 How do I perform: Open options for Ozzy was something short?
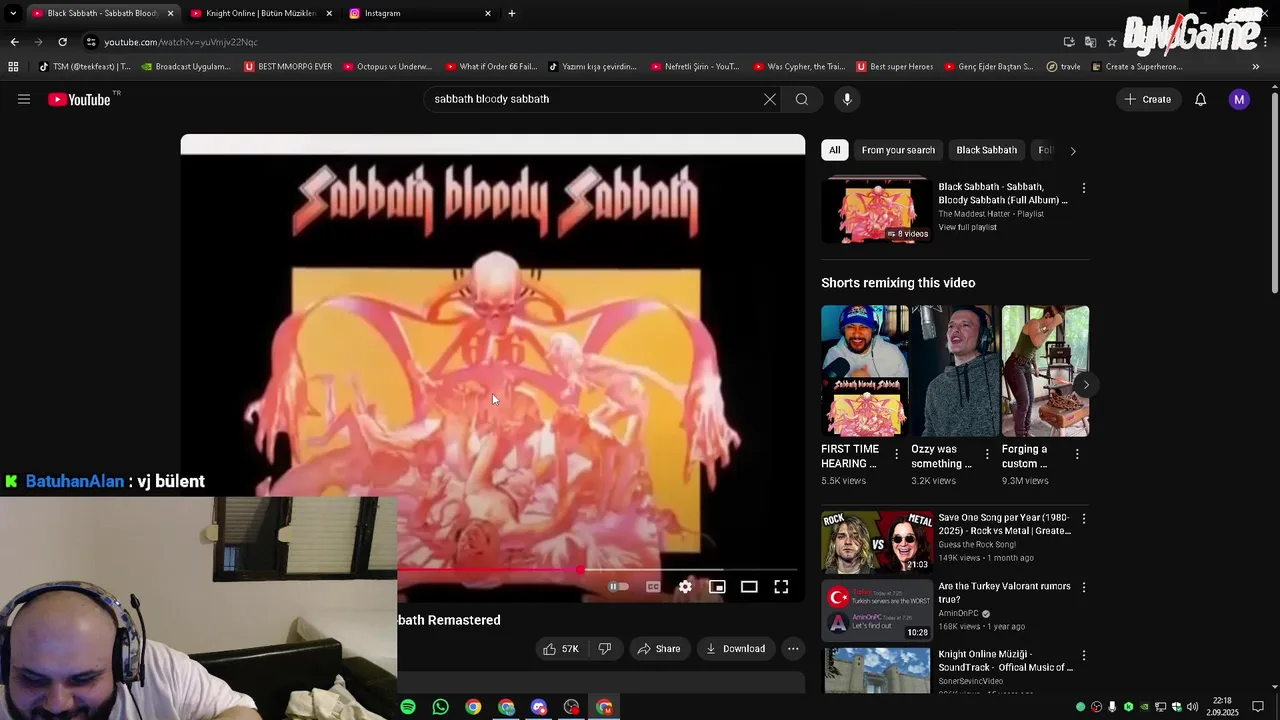coord(987,454)
